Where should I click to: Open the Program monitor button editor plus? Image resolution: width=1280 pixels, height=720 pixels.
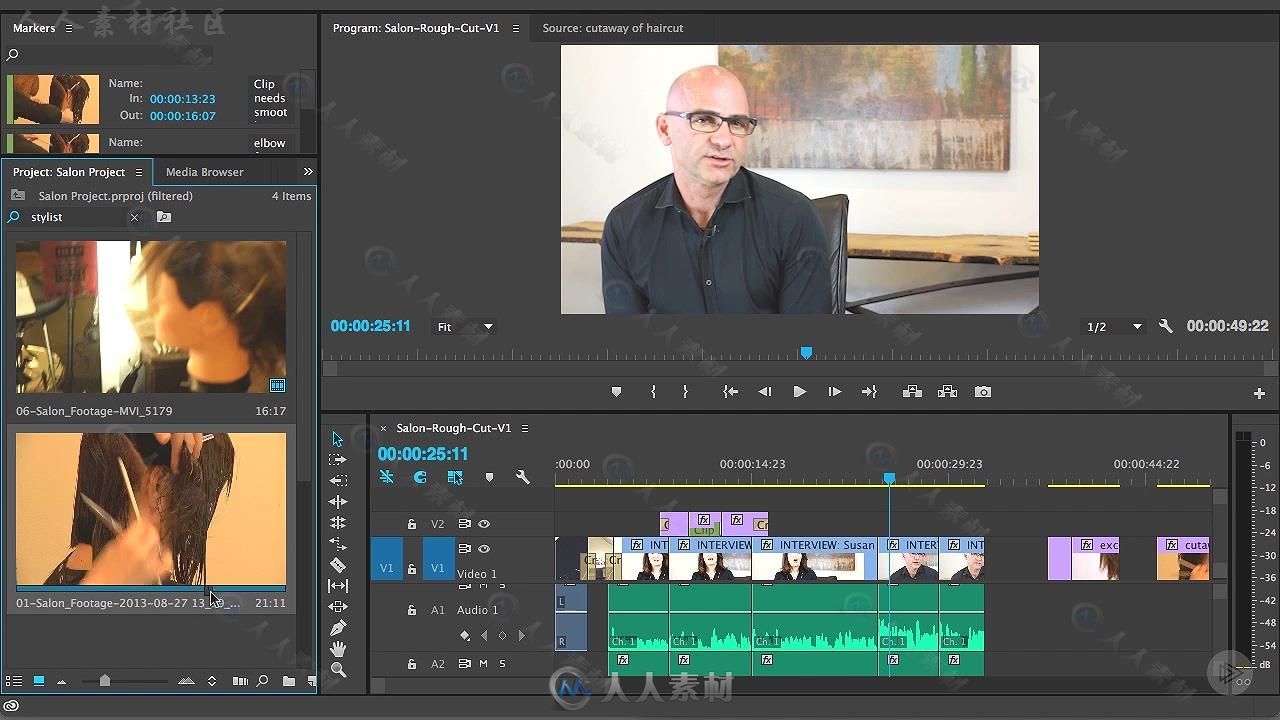pos(1259,394)
